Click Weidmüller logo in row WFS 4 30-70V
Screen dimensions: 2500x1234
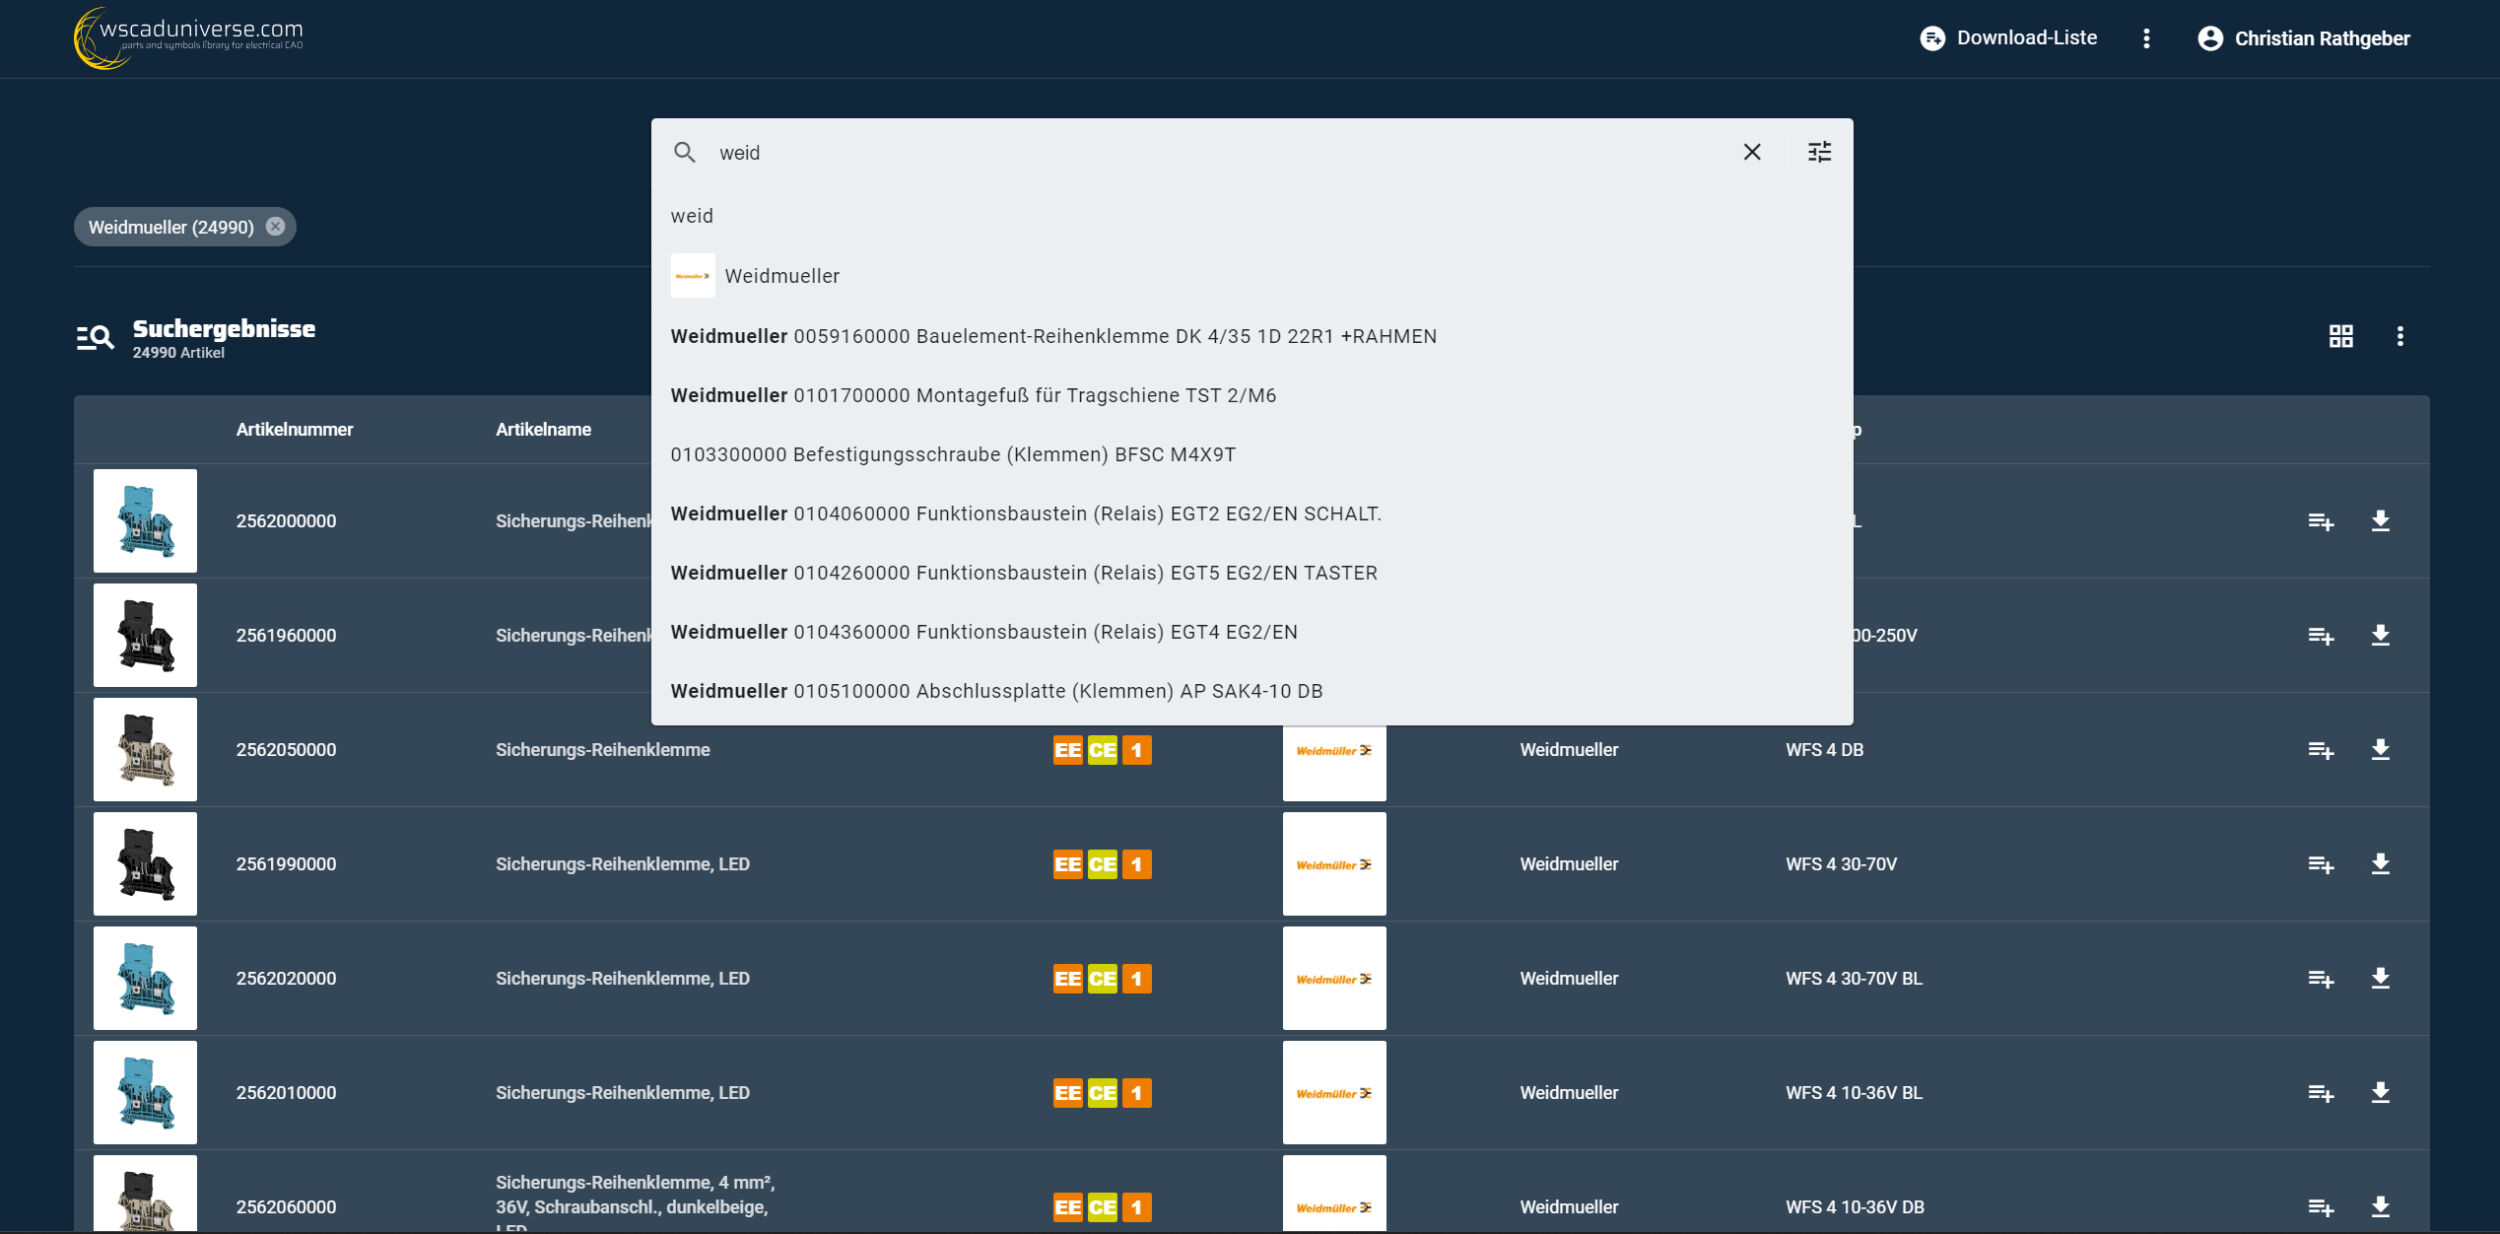pos(1334,864)
